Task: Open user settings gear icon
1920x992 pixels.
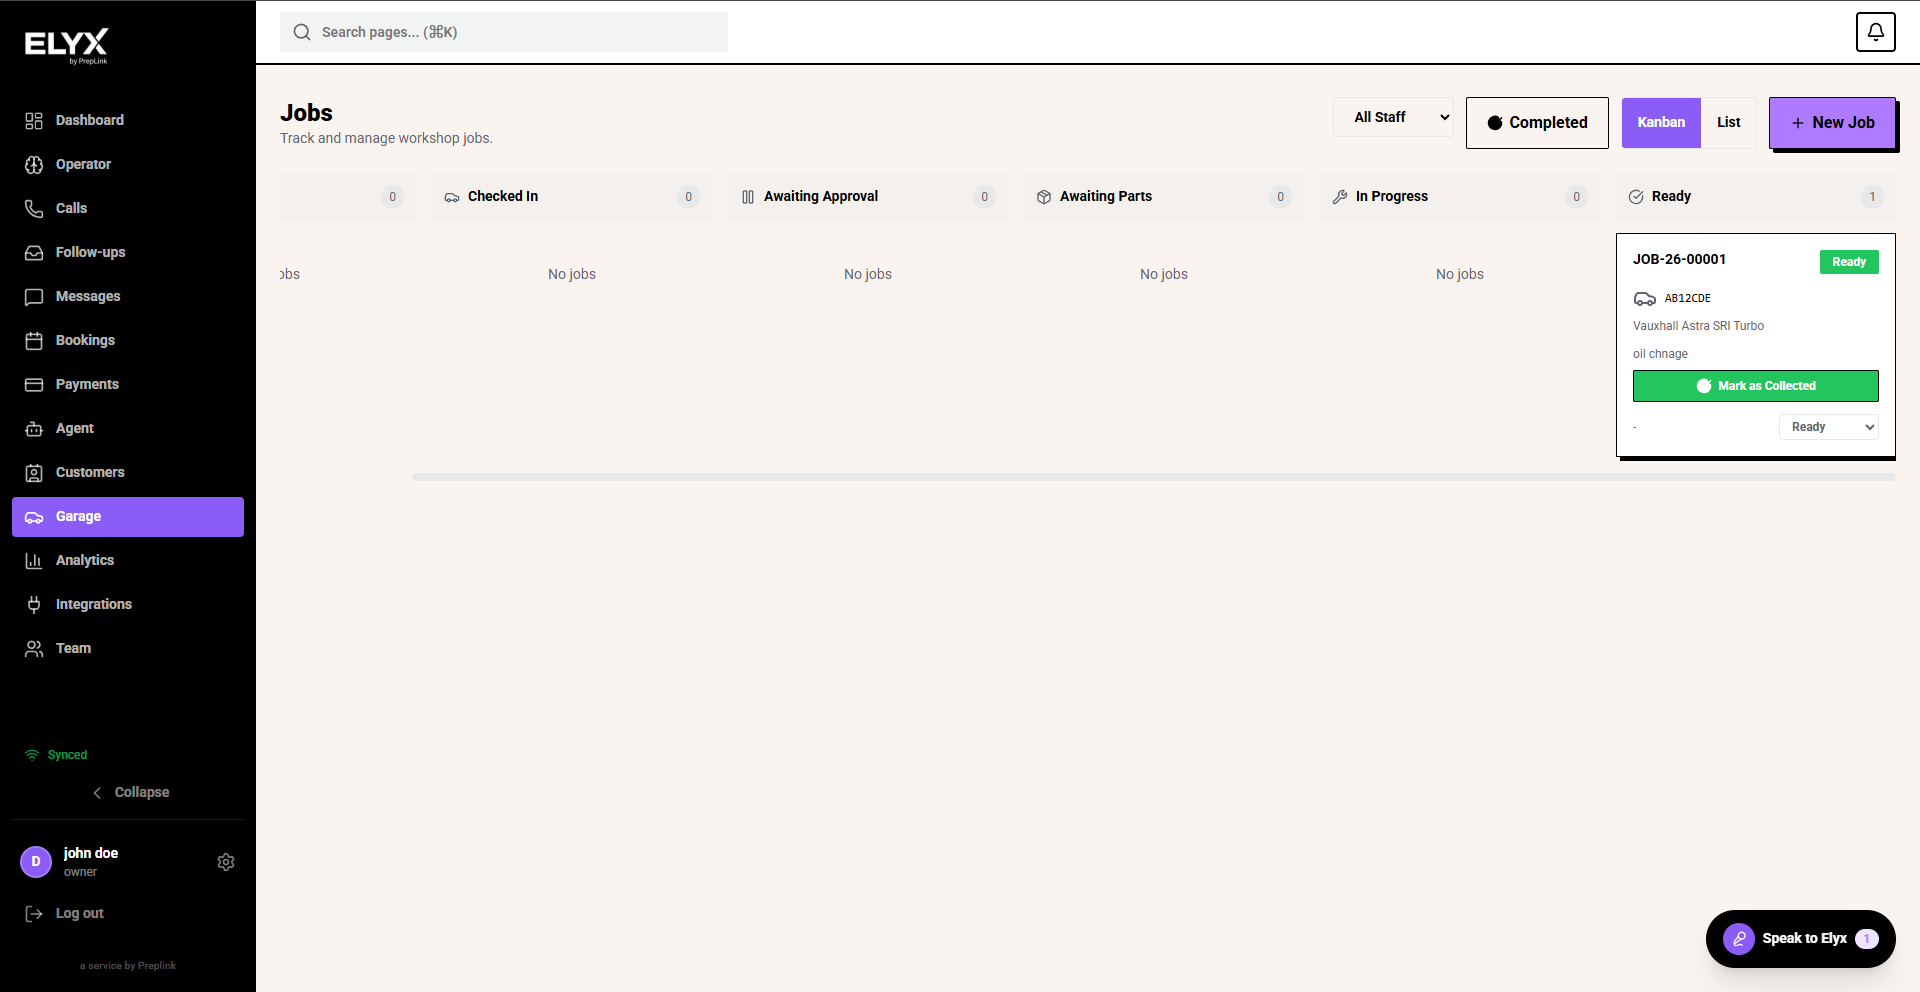Action: pyautogui.click(x=226, y=862)
